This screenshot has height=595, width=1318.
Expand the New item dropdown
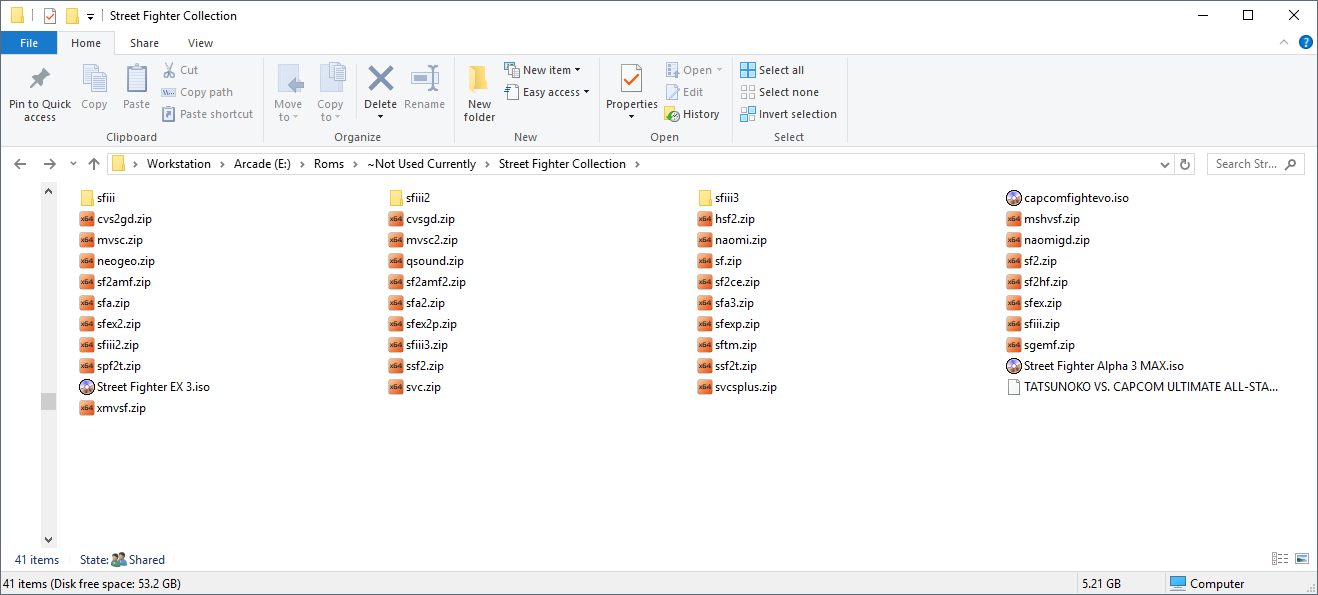(x=542, y=70)
